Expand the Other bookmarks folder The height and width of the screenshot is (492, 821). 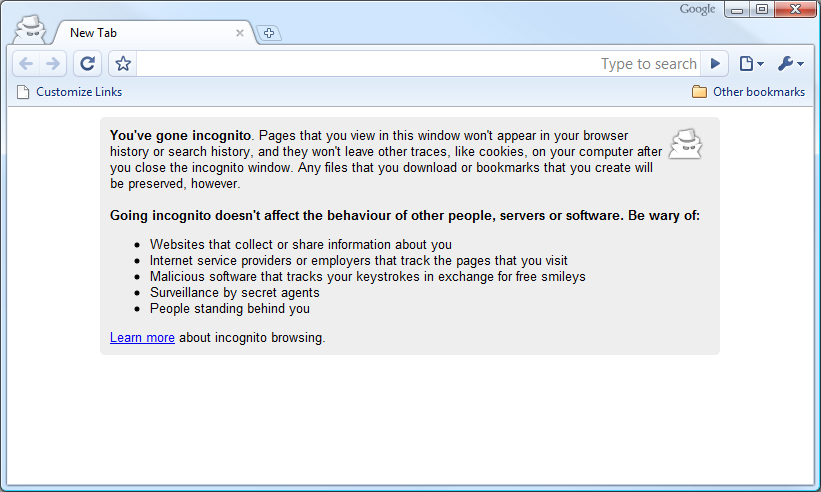click(x=748, y=92)
